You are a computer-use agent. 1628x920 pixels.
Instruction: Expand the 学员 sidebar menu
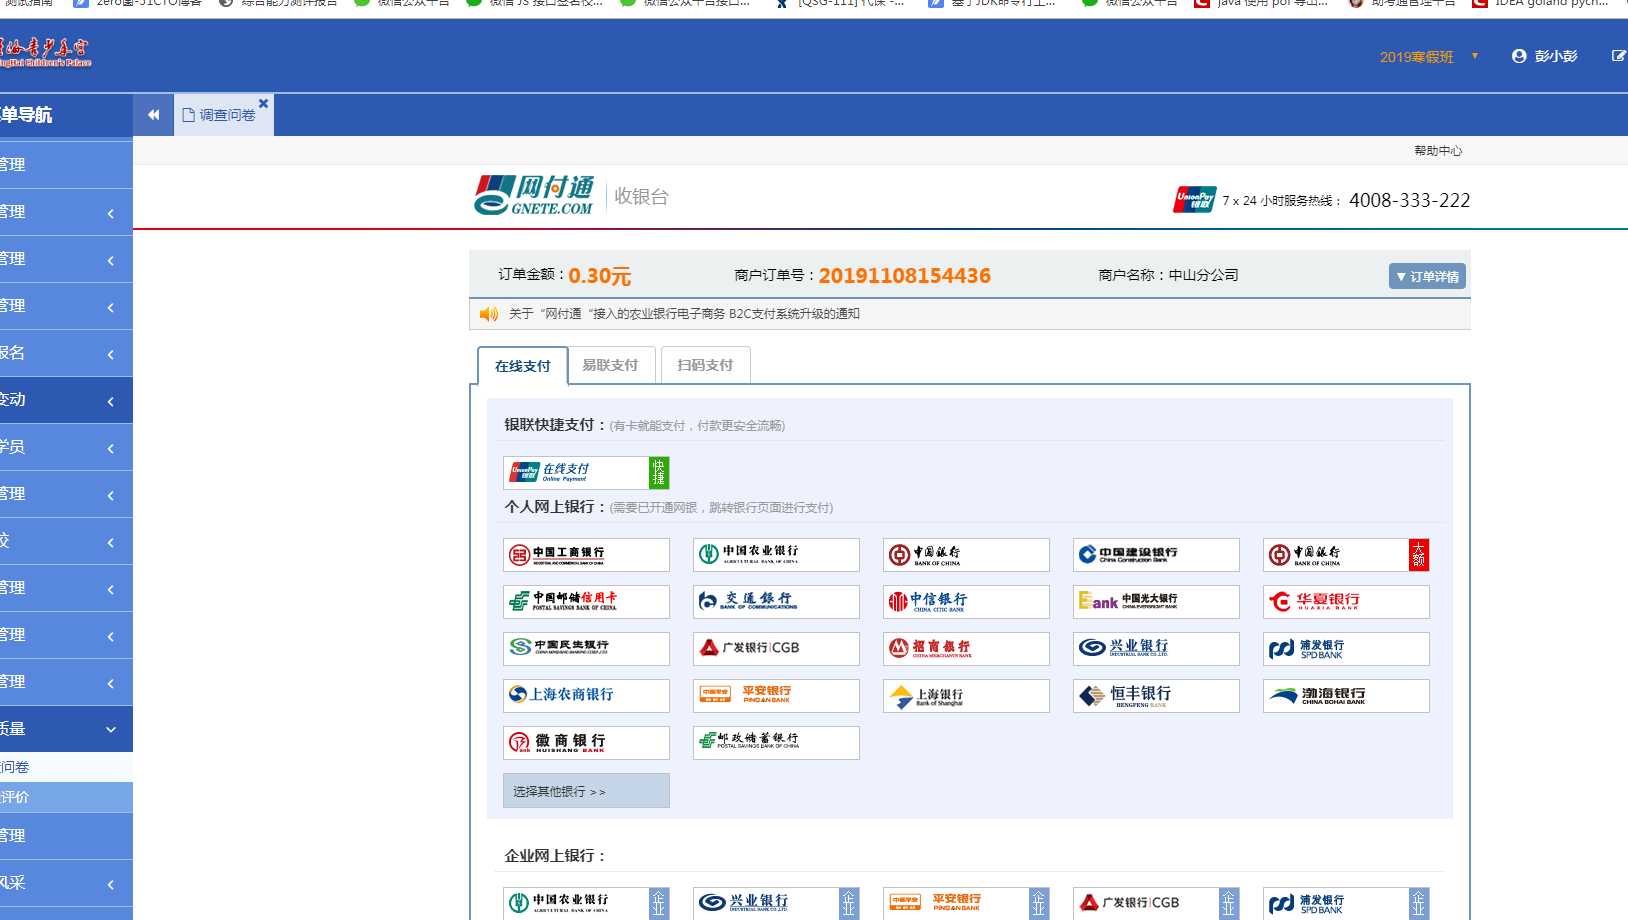pos(66,447)
